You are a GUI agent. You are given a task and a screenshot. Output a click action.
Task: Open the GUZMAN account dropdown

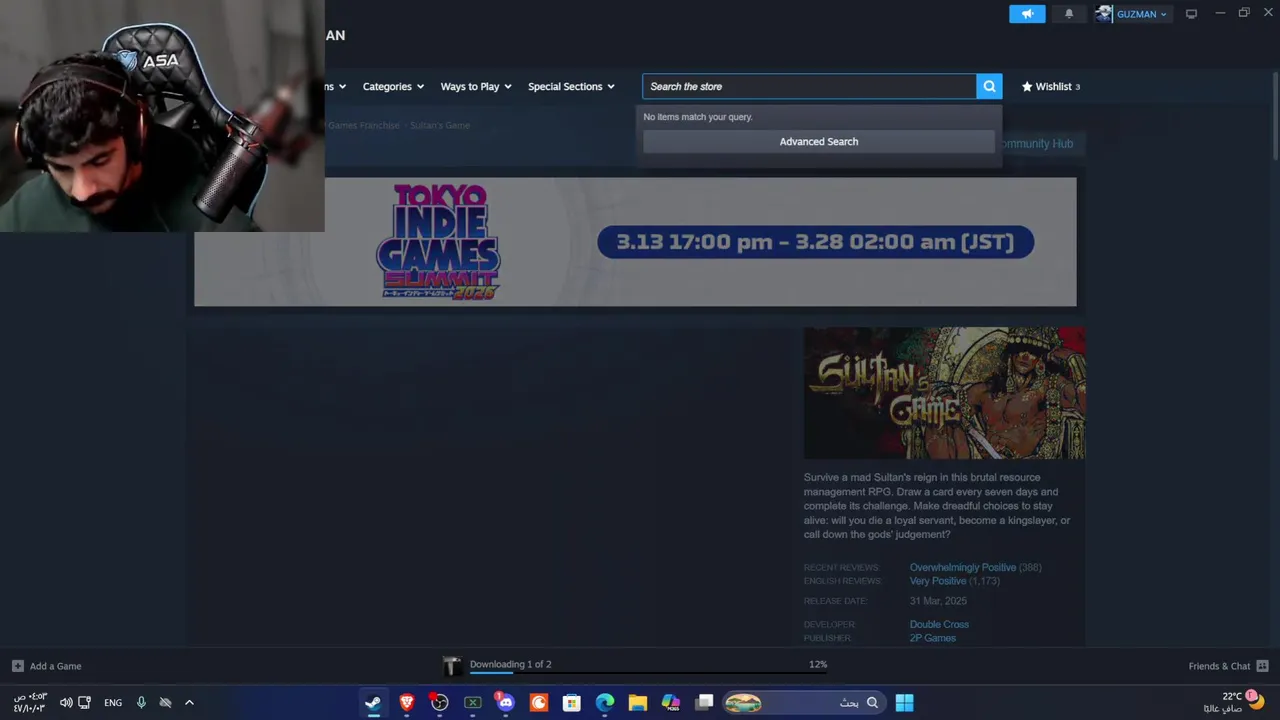click(x=1141, y=14)
